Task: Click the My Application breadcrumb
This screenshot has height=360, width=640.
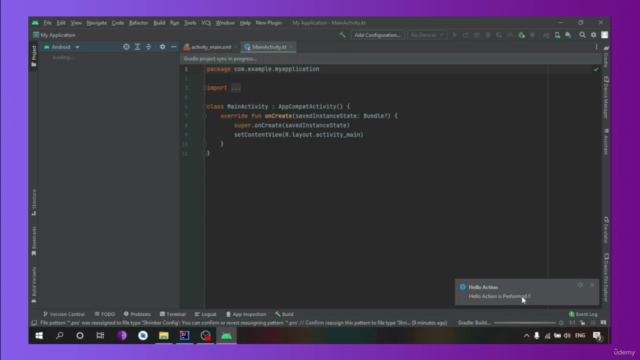Action: tap(54, 35)
